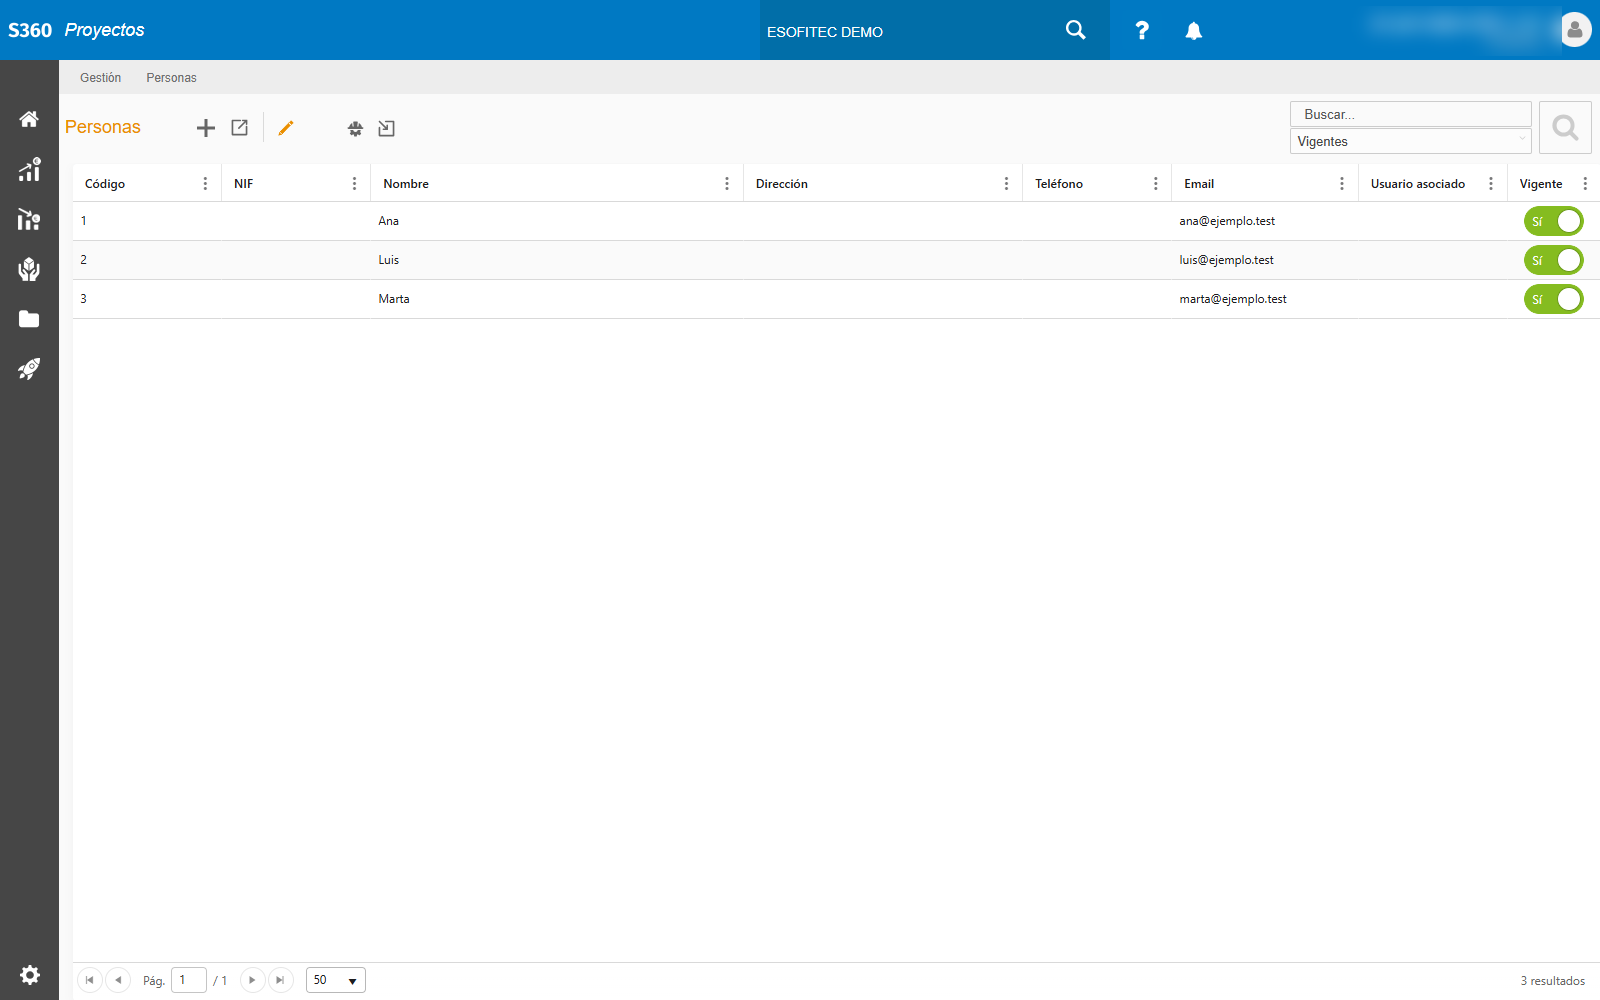Screen dimensions: 1600x1000
Task: Edit selected persona with pencil icon
Action: click(x=286, y=128)
